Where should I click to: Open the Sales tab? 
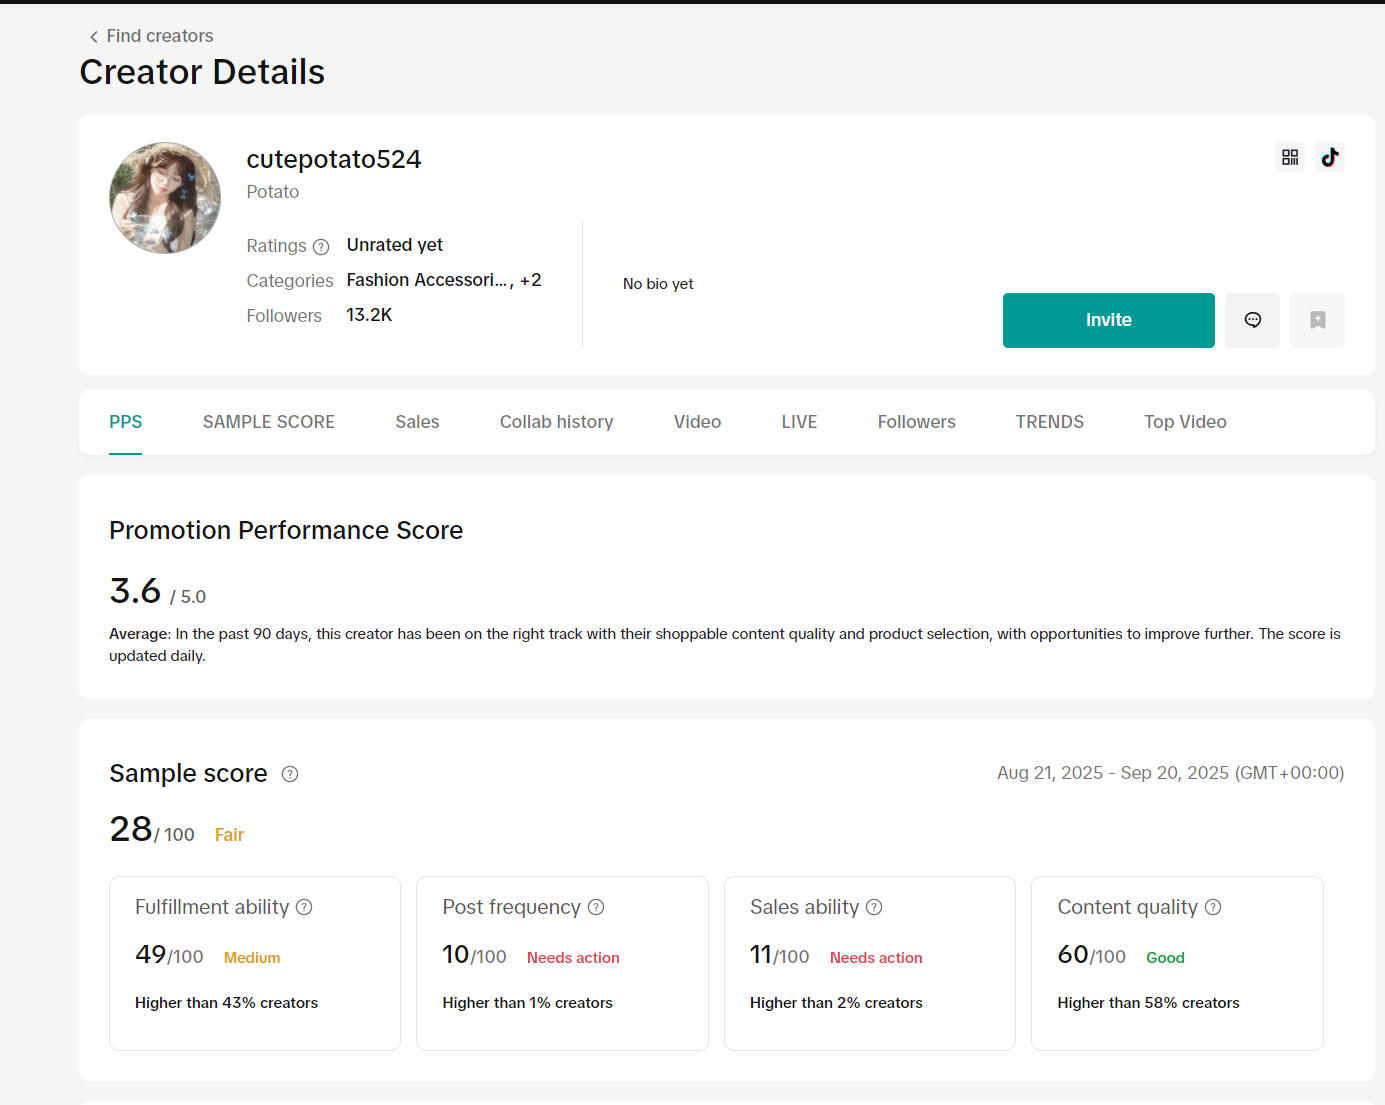pyautogui.click(x=417, y=422)
